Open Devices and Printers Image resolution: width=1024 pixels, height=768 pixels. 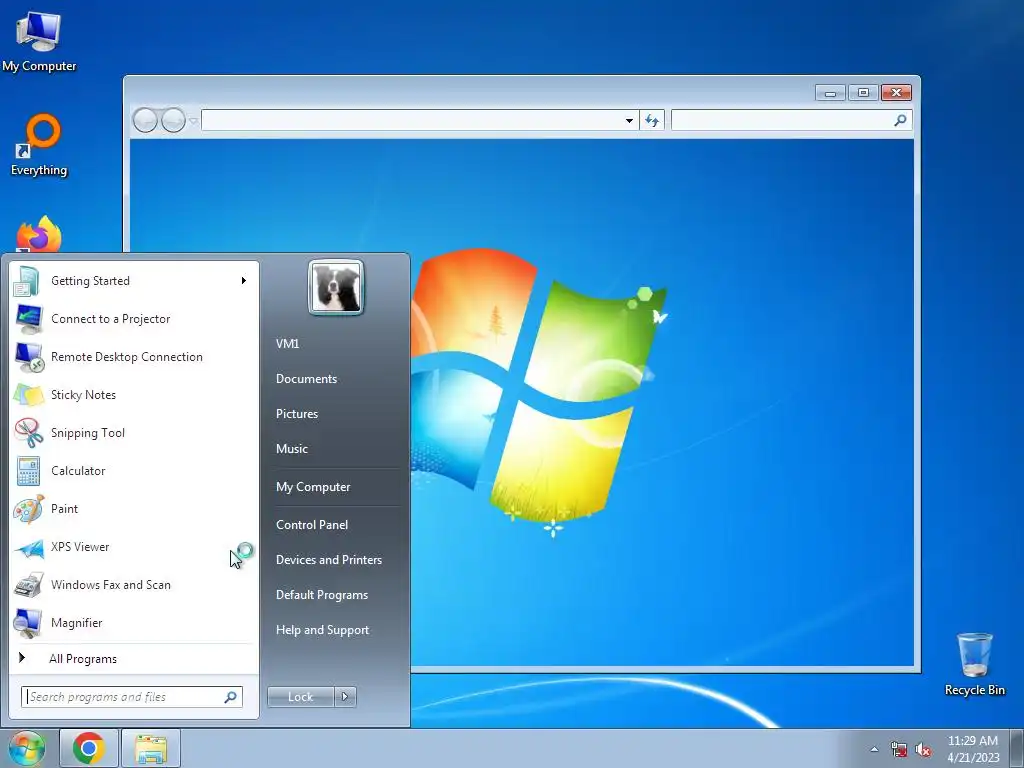(328, 560)
